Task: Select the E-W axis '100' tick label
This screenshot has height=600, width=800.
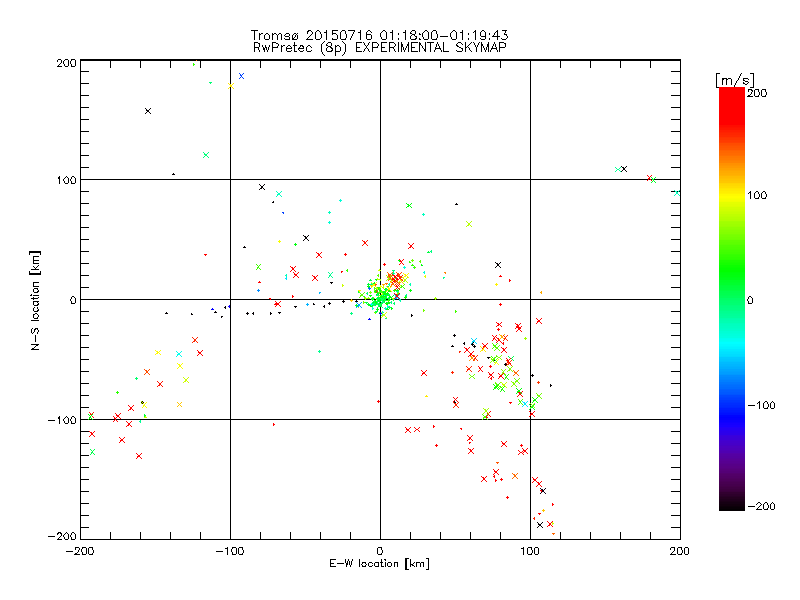Action: pos(530,551)
